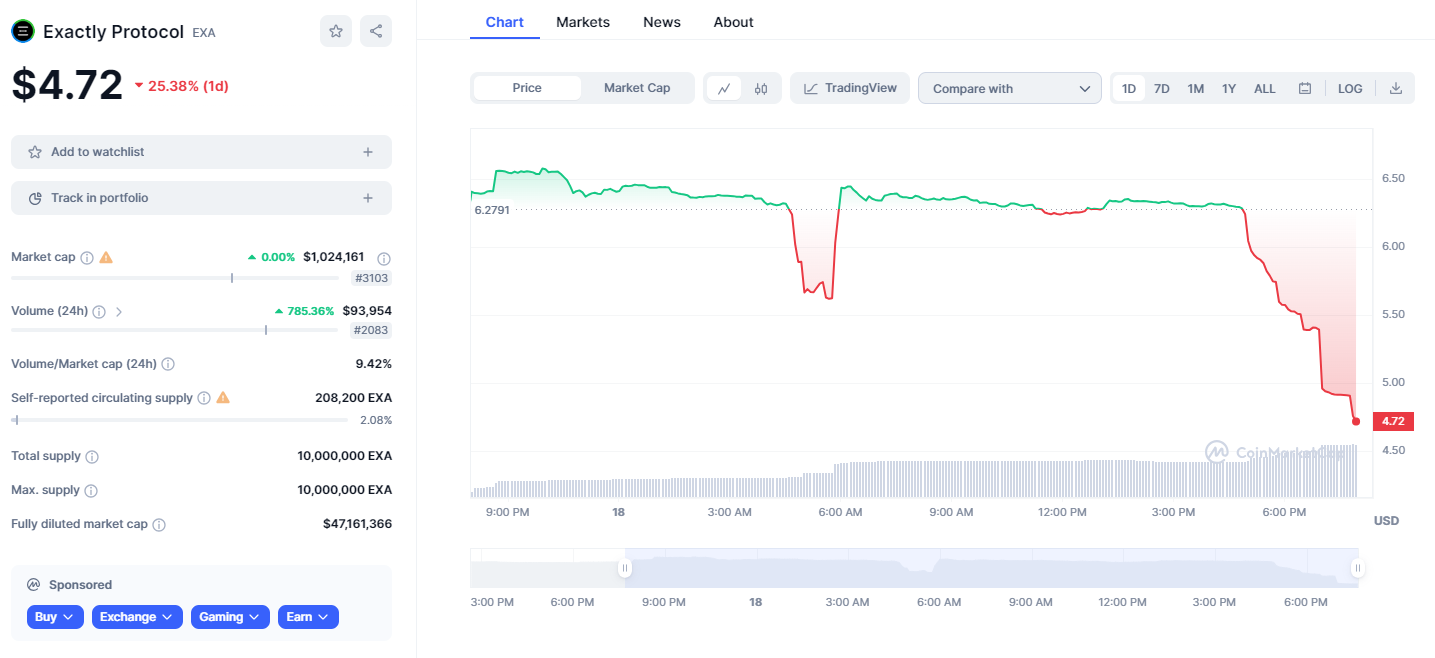Set chart range to 1M

tap(1196, 88)
